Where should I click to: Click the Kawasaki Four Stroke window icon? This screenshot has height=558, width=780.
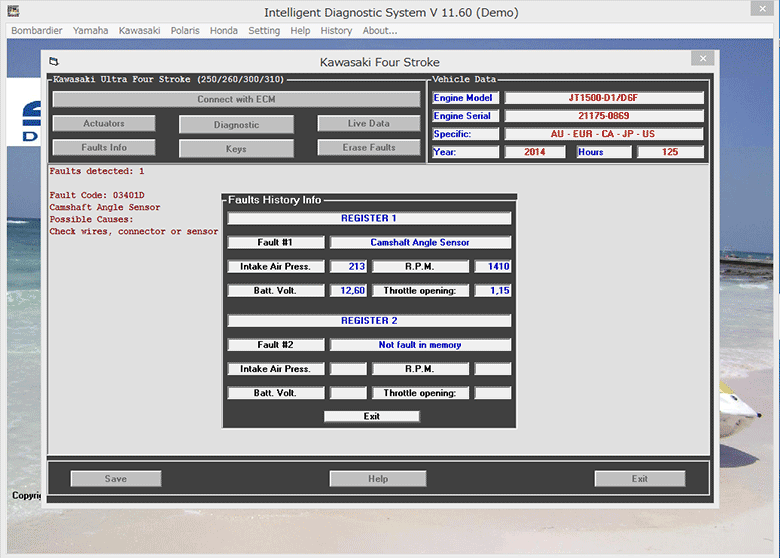coord(54,62)
